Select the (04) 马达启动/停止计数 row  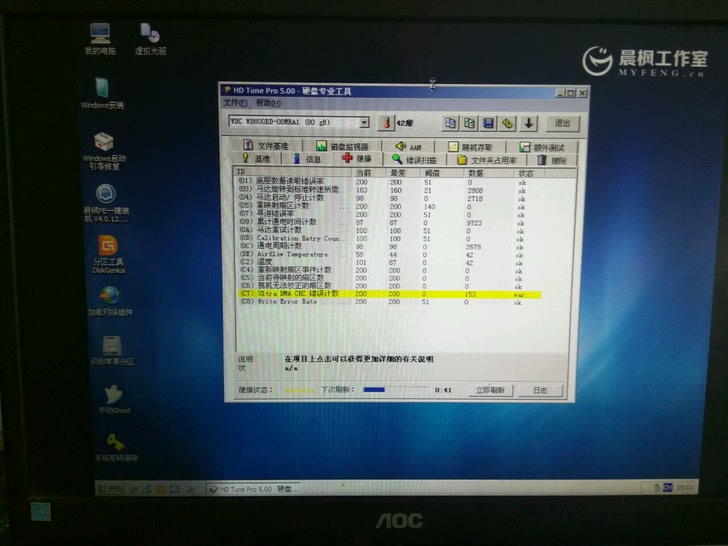(x=384, y=198)
